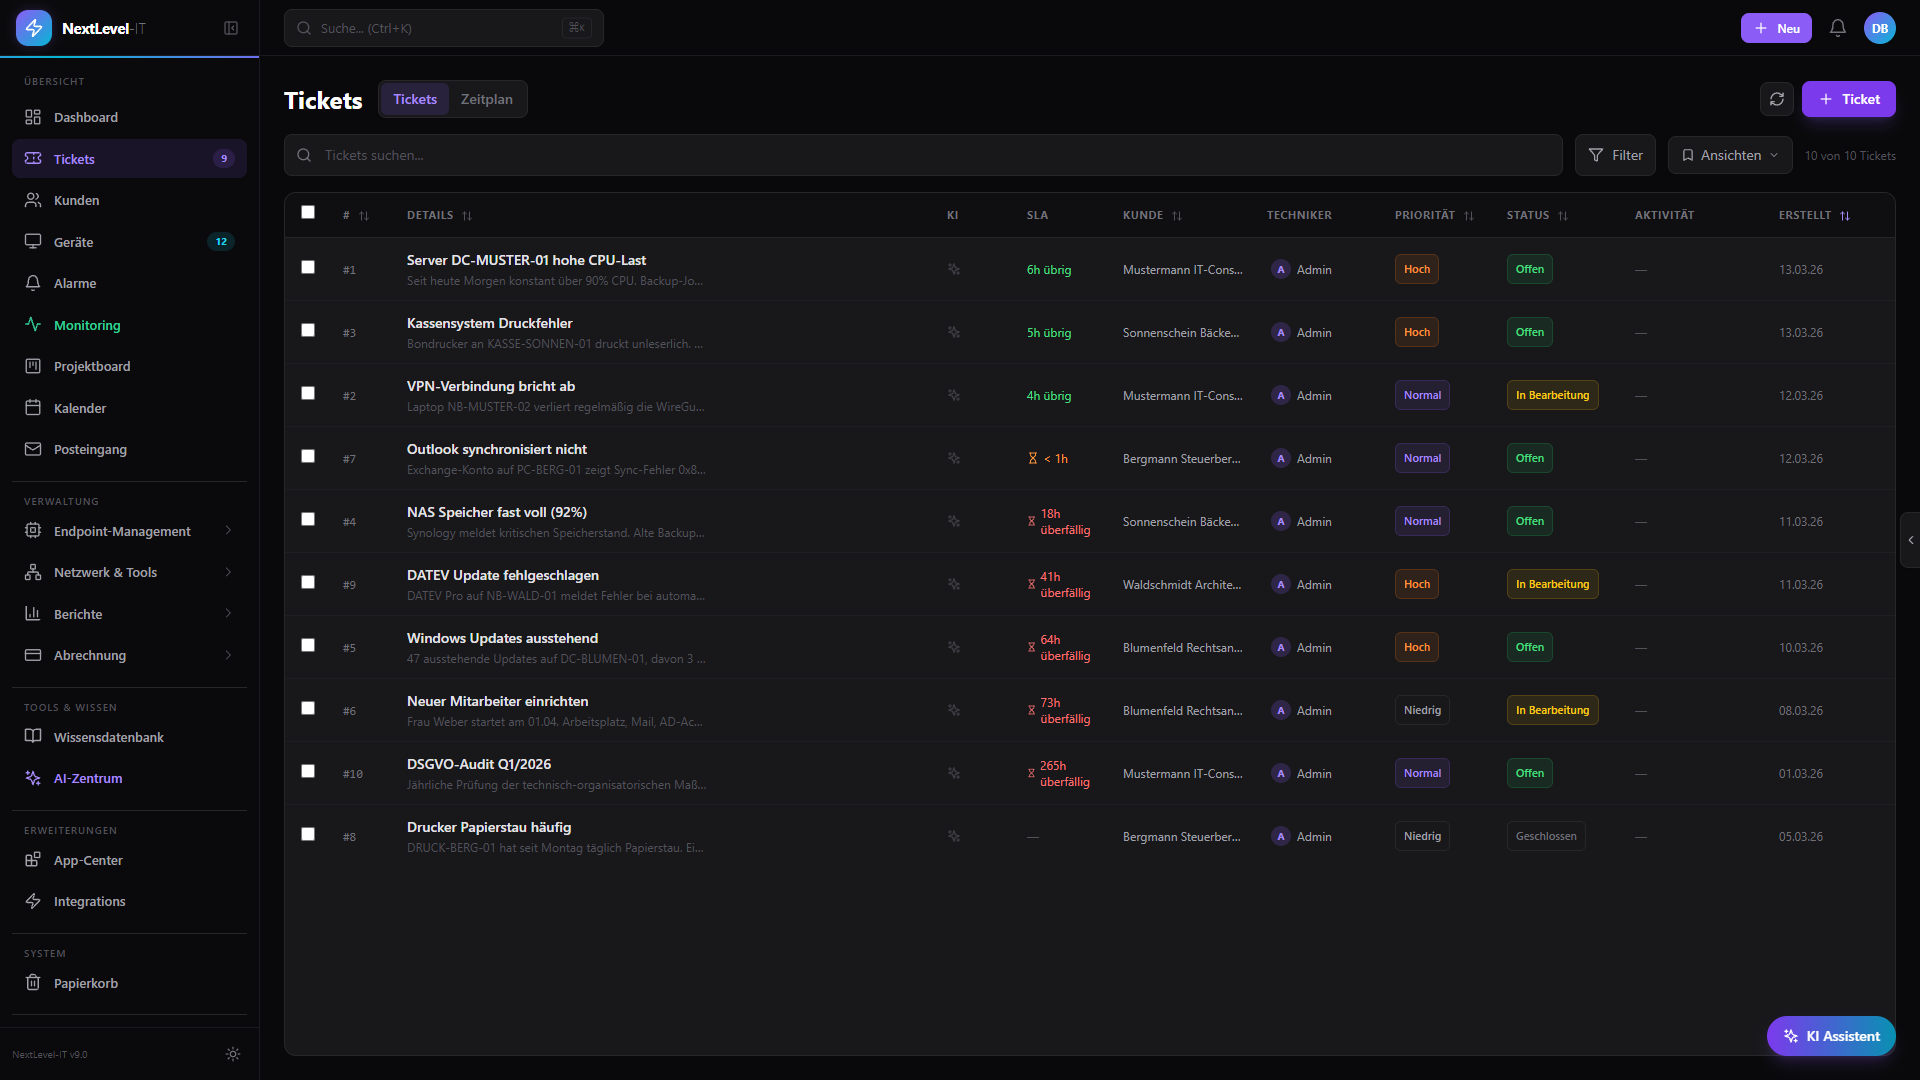Open the Papierkorb trash item

[x=86, y=983]
